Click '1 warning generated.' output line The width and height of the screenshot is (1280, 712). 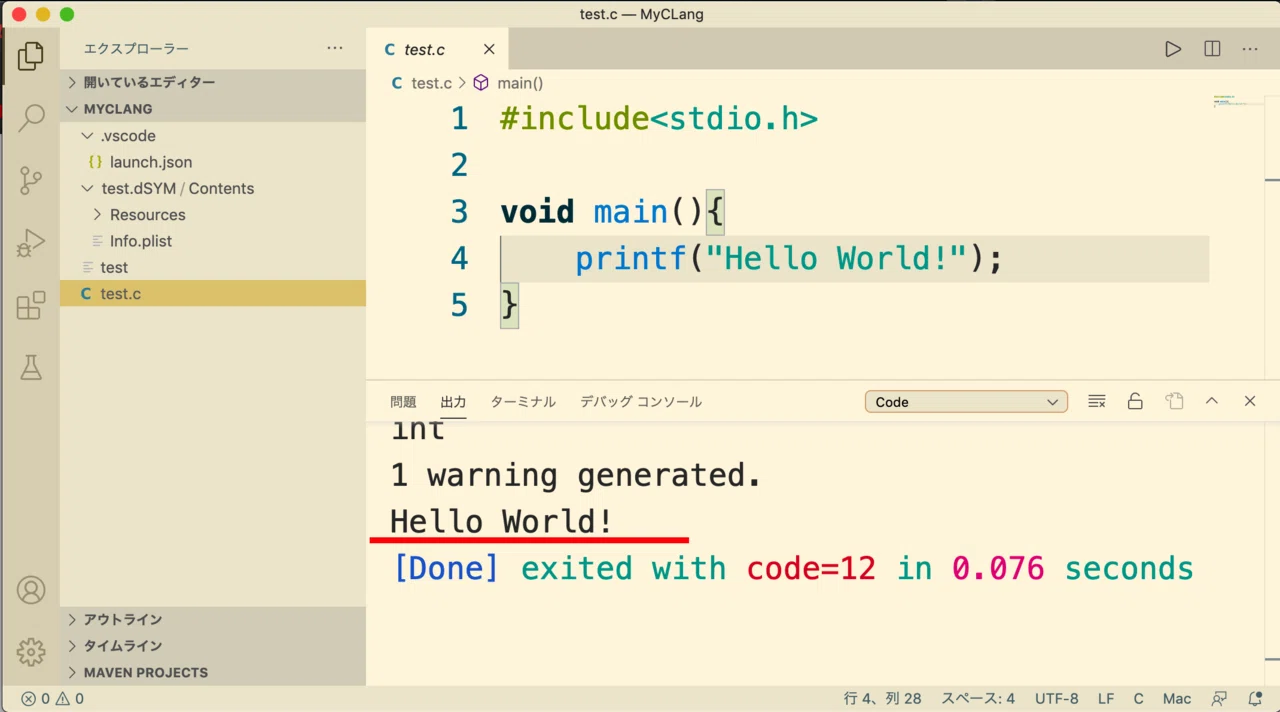[576, 475]
